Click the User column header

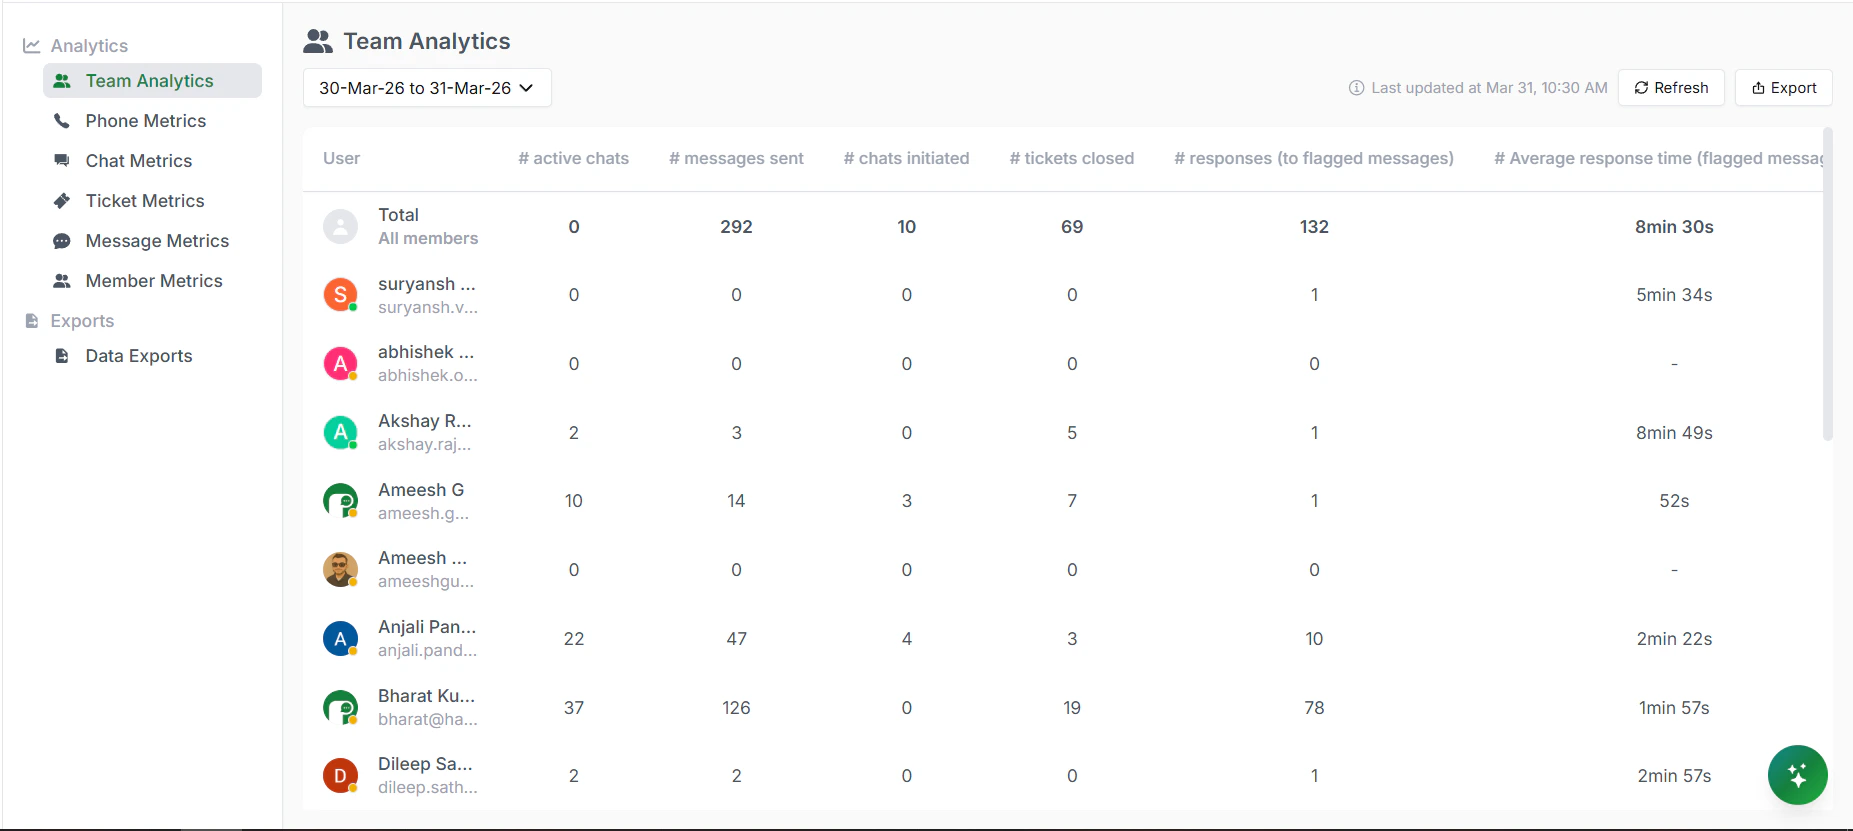click(341, 158)
